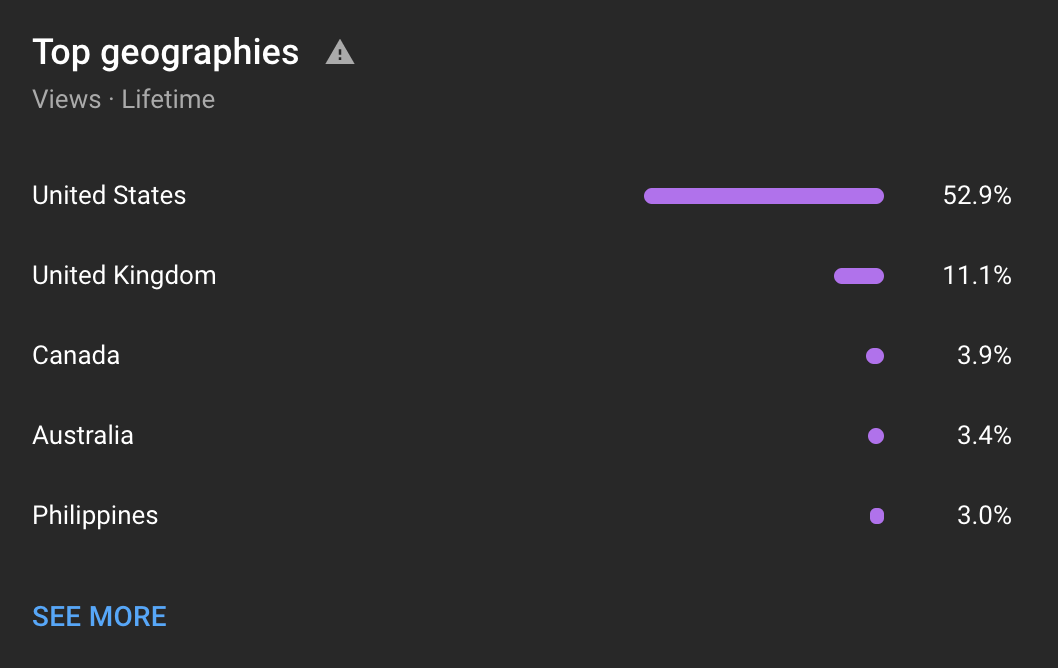Select the Philippines row label
Image resolution: width=1058 pixels, height=668 pixels.
tap(95, 516)
